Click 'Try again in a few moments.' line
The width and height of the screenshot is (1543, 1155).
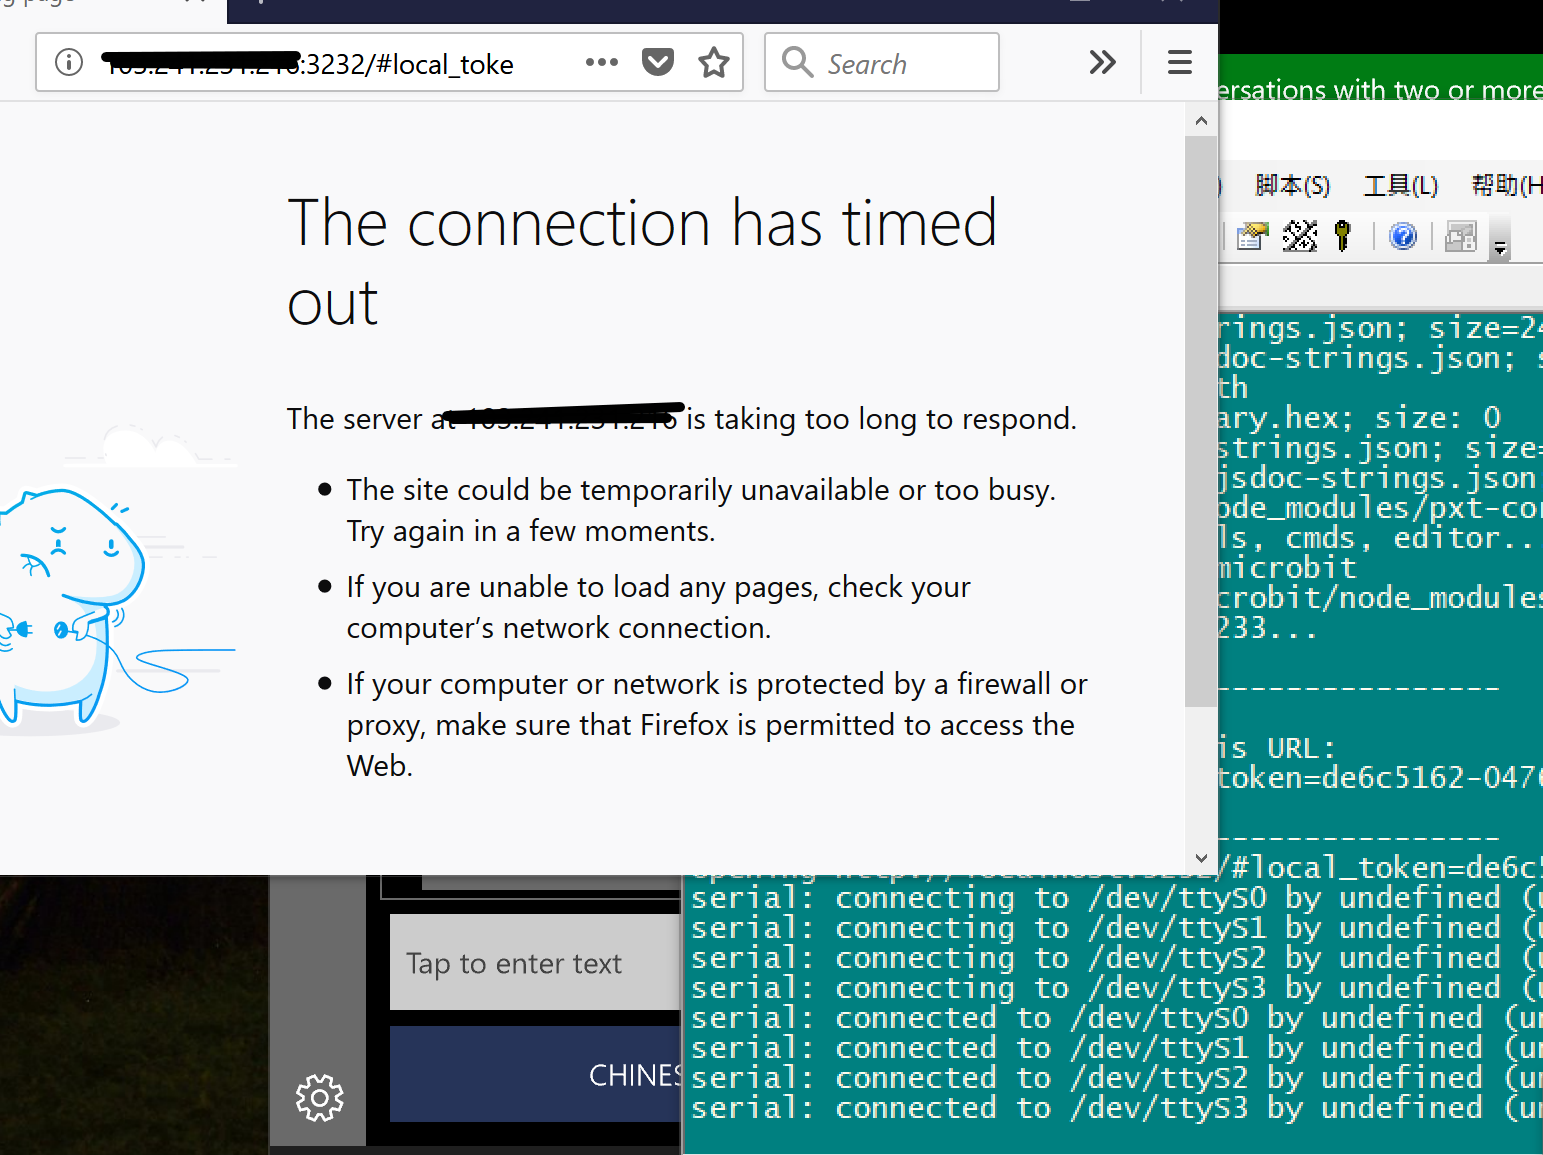point(531,531)
